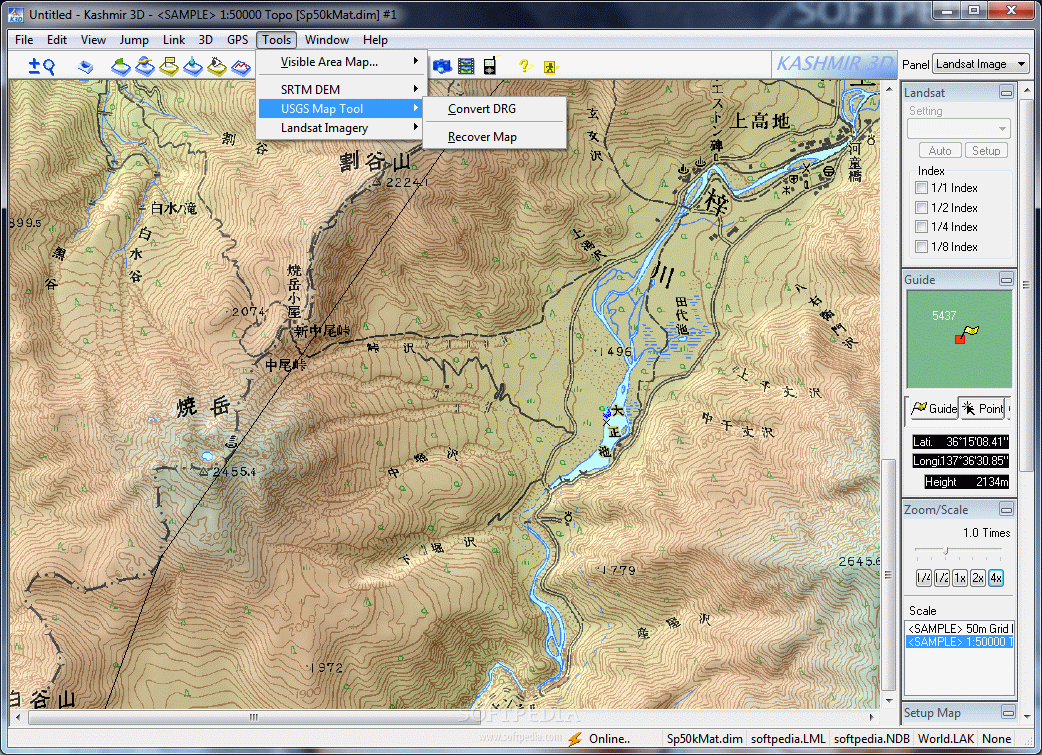1042x755 pixels.
Task: Open the map tray icon beside the zoom tool
Action: pyautogui.click(x=86, y=66)
